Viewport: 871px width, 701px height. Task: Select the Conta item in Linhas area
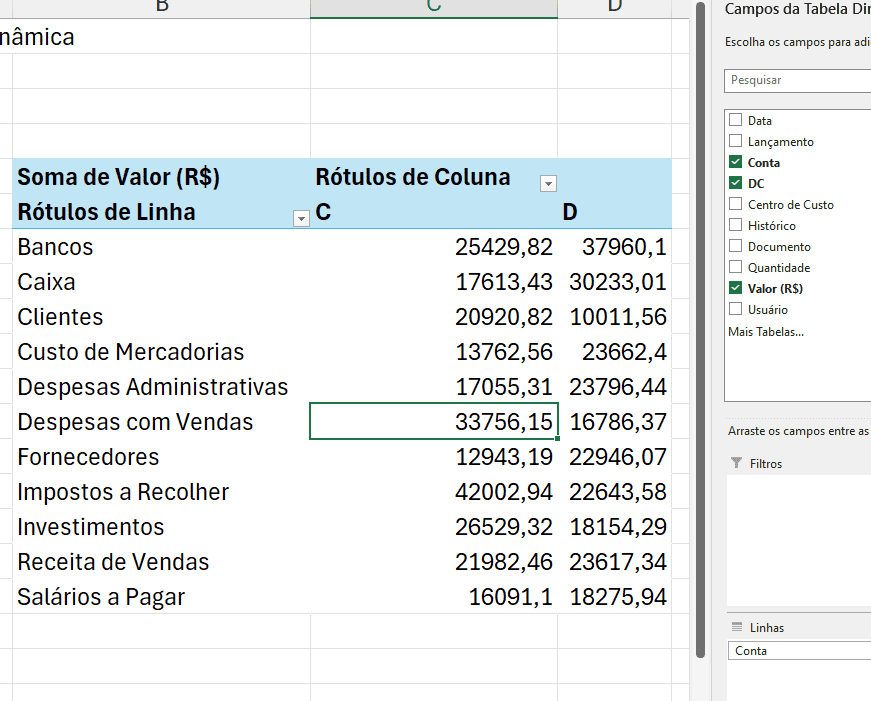tap(798, 651)
